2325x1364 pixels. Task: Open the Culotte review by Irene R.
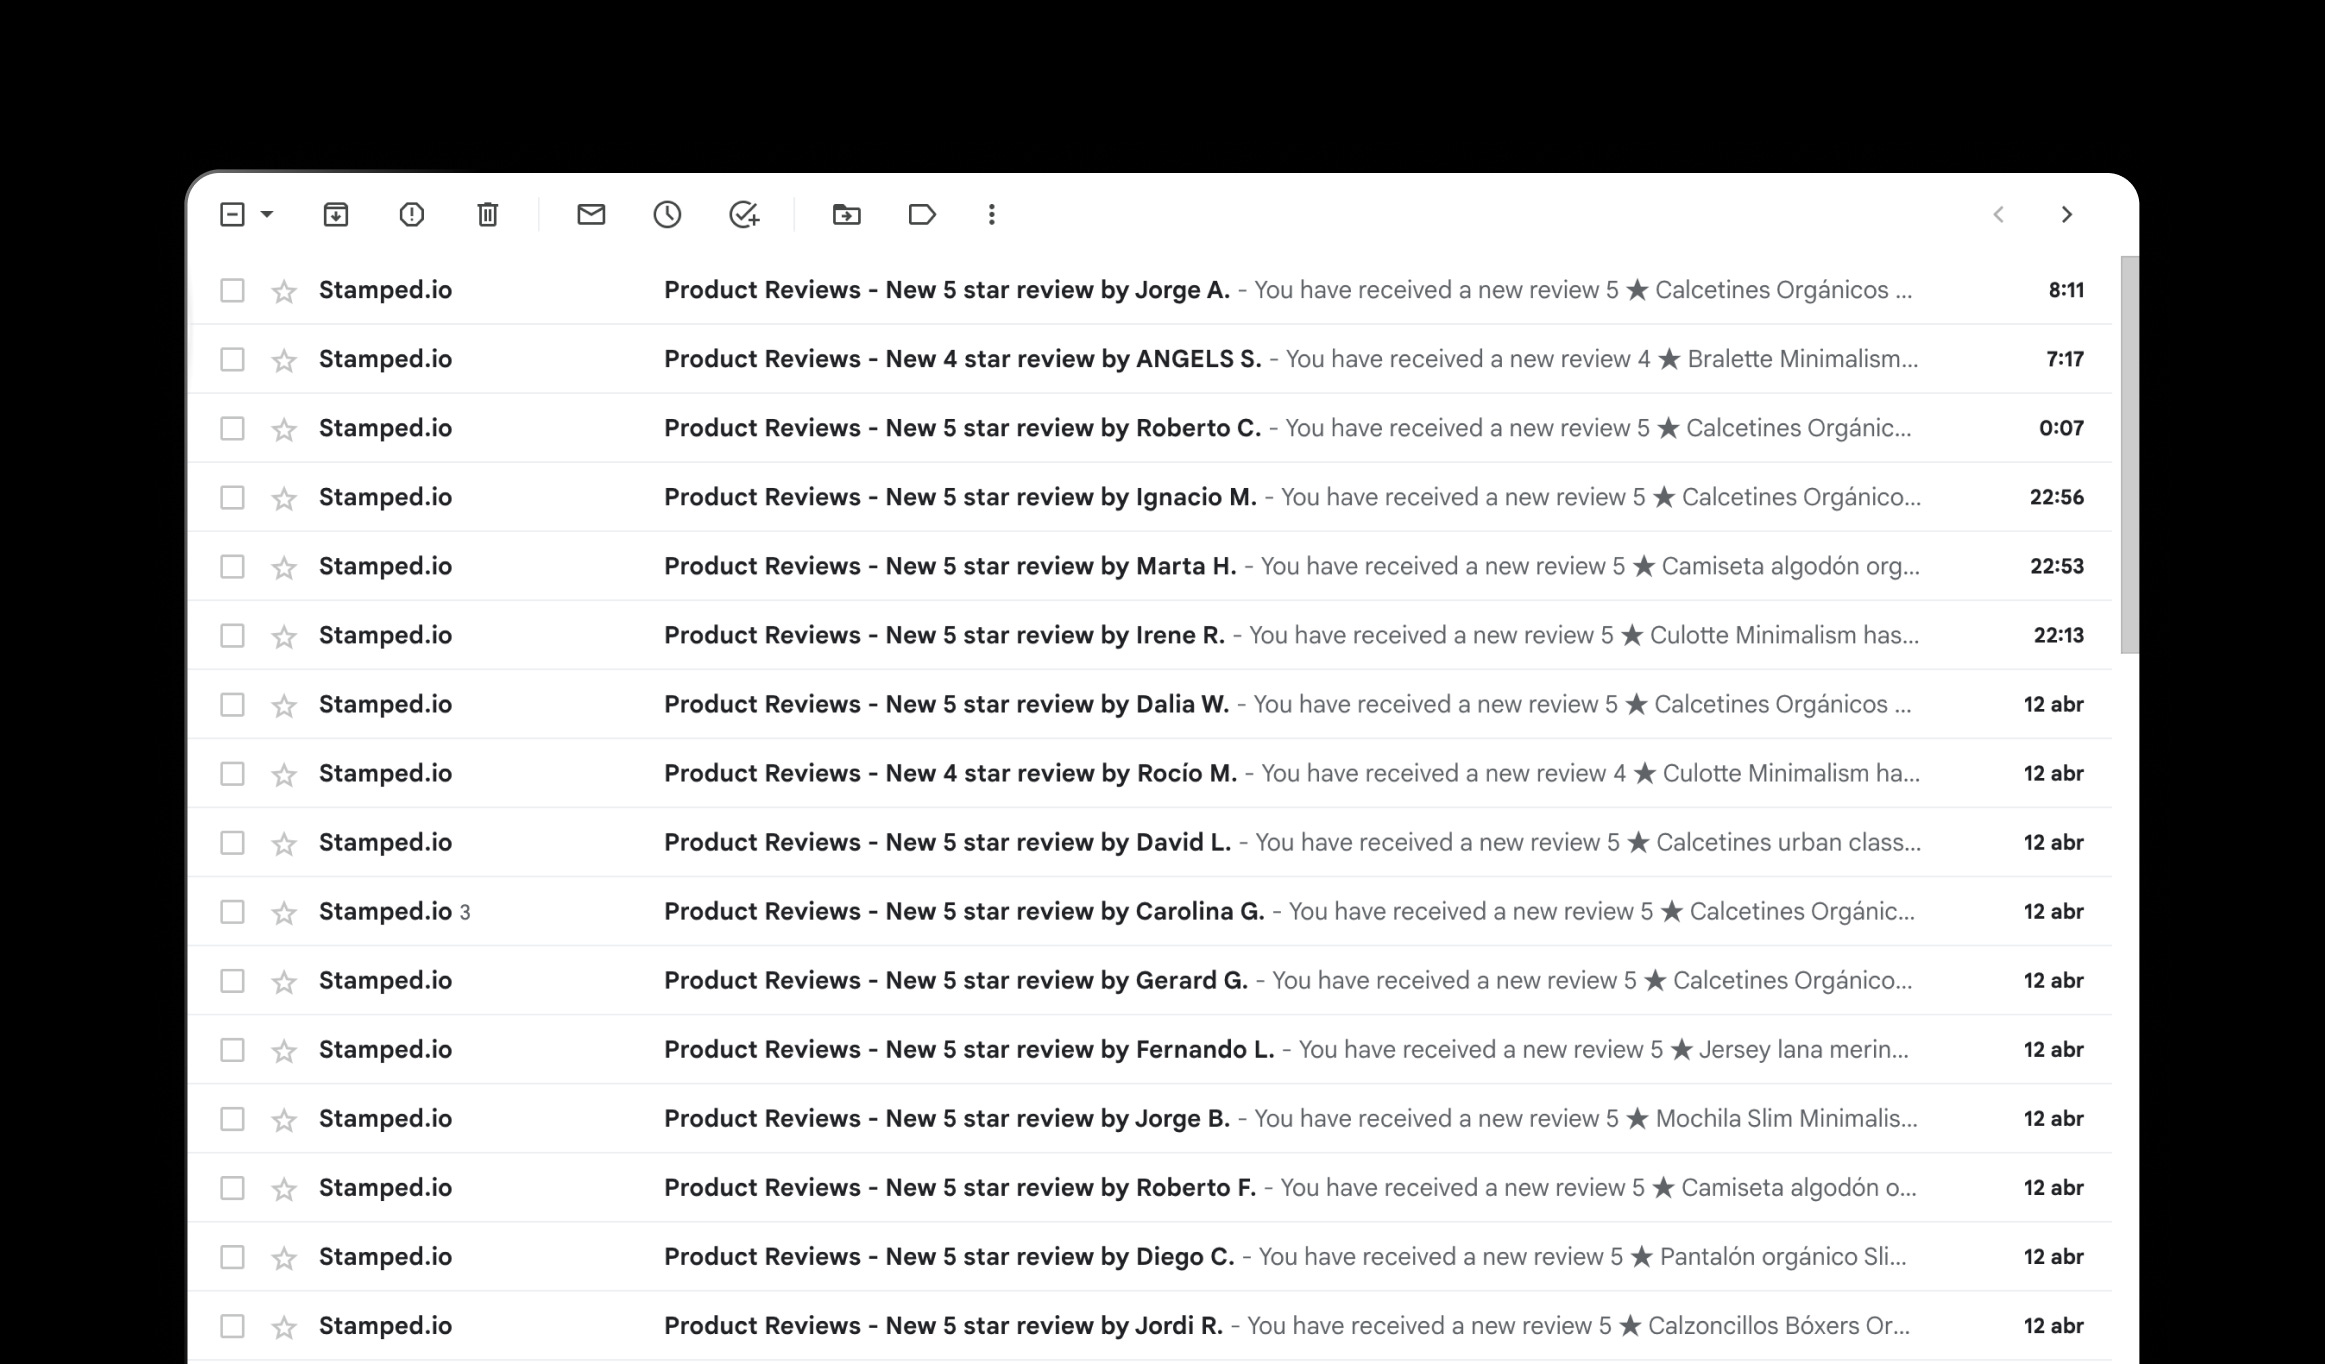[x=1150, y=635]
